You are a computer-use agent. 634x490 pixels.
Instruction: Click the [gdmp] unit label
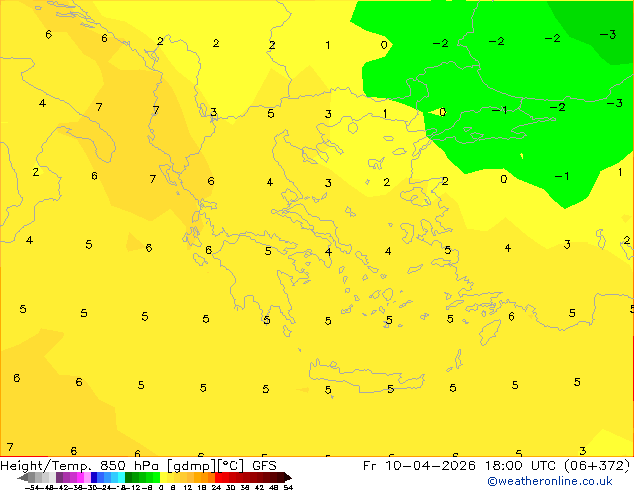192,466
